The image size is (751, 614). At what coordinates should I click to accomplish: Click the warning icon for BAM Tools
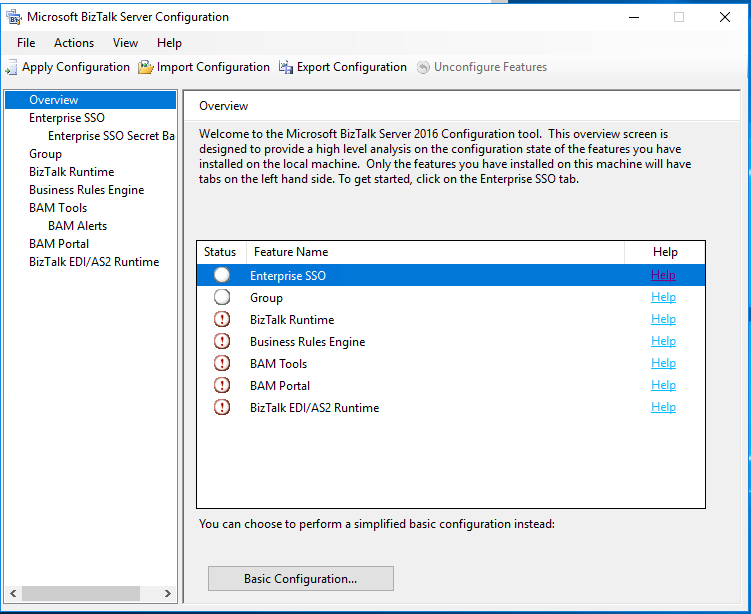pyautogui.click(x=222, y=363)
